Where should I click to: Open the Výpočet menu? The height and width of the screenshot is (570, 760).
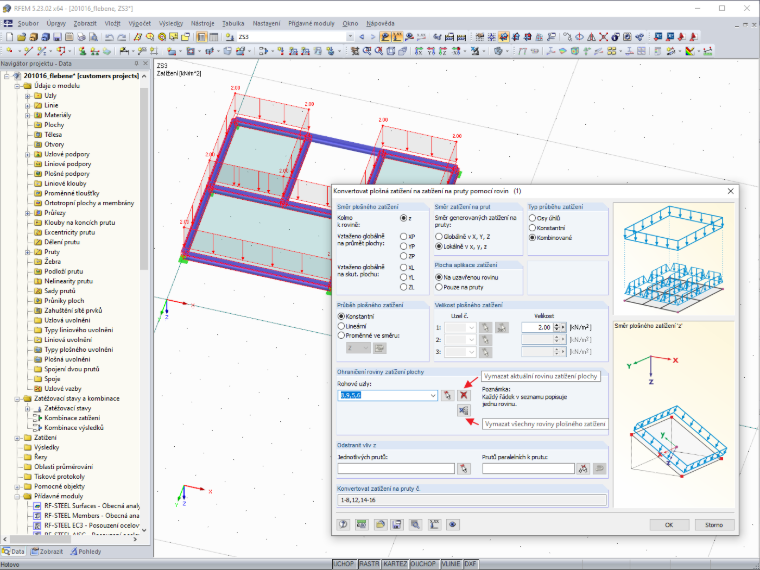(x=139, y=23)
